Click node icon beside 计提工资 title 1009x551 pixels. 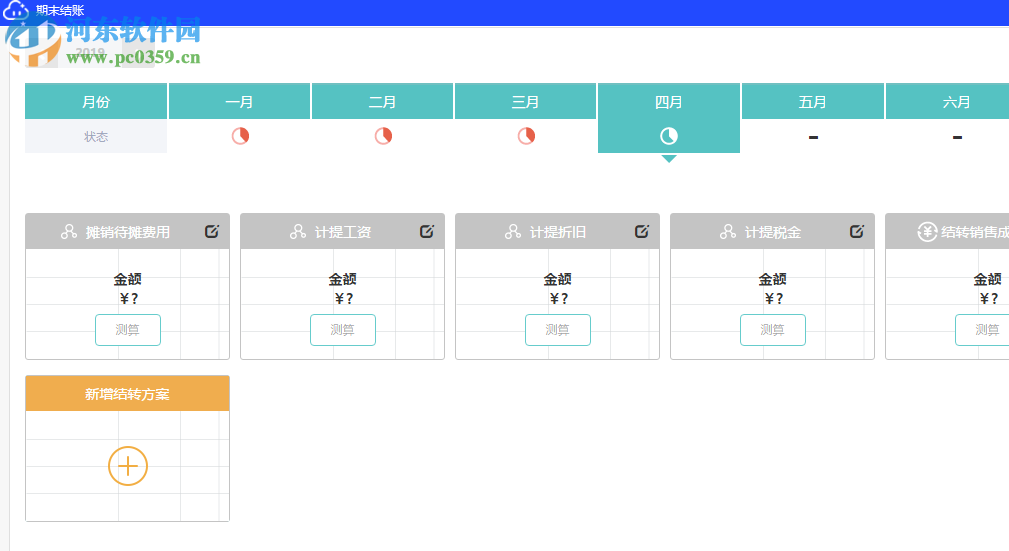click(298, 232)
